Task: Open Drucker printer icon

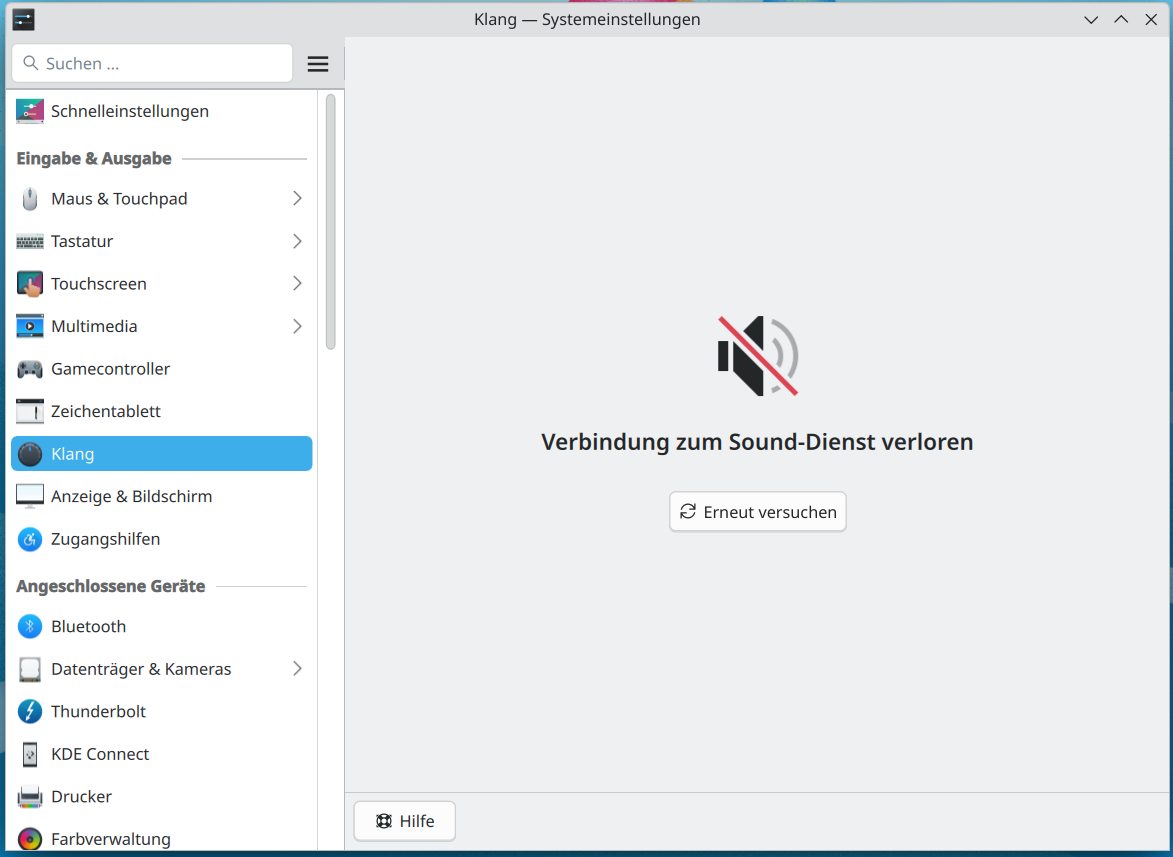Action: coord(30,797)
